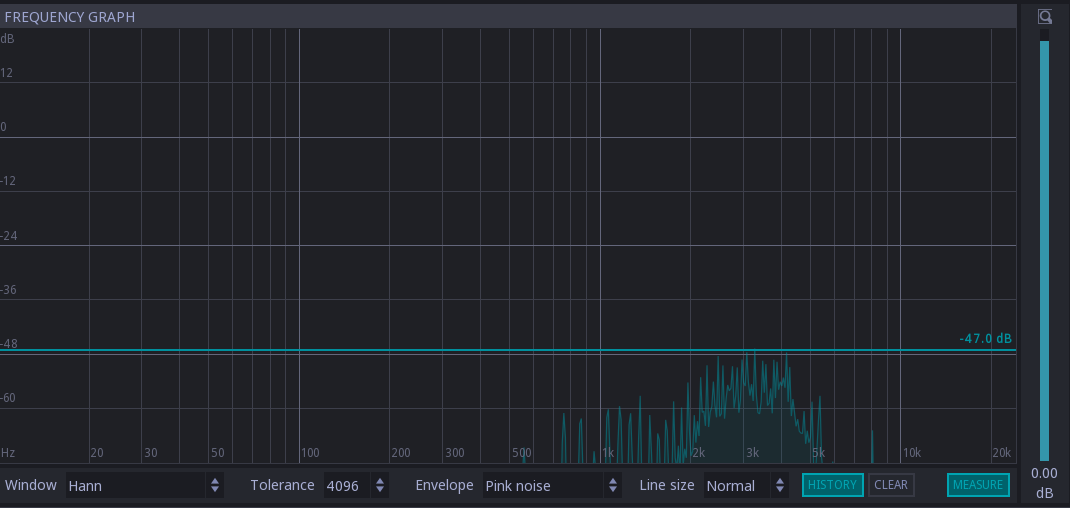Viewport: 1070px width, 508px height.
Task: Click the Envelope text label
Action: pyautogui.click(x=444, y=486)
